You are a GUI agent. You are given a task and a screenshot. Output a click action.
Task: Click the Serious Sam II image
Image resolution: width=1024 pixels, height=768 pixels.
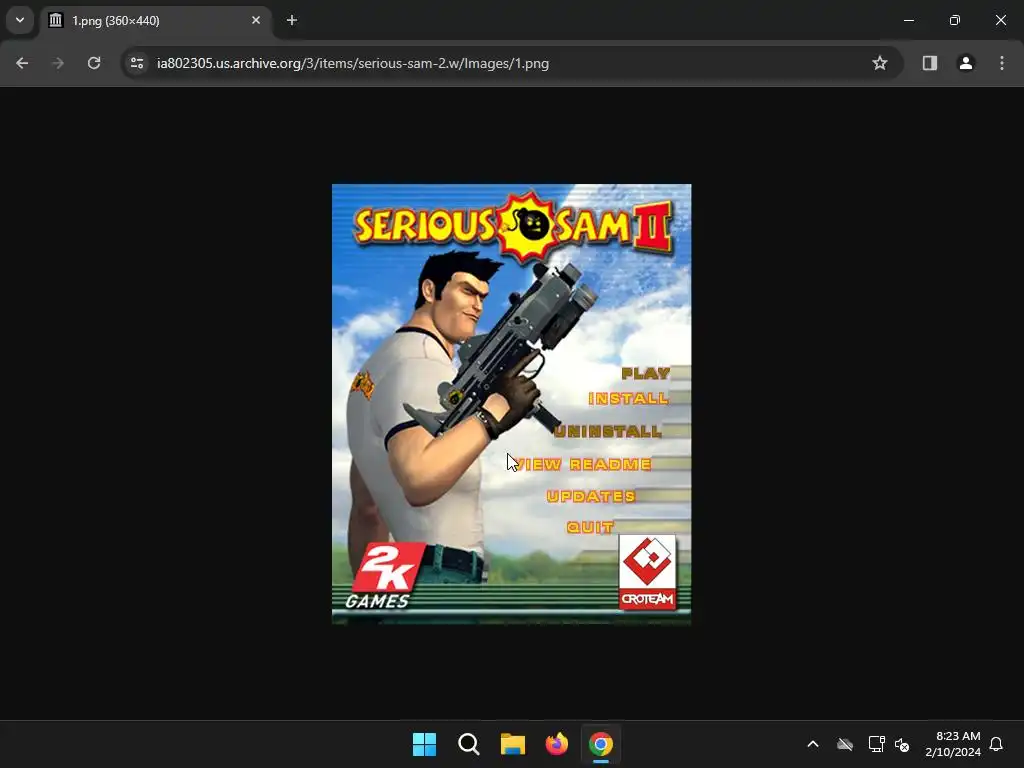[511, 404]
